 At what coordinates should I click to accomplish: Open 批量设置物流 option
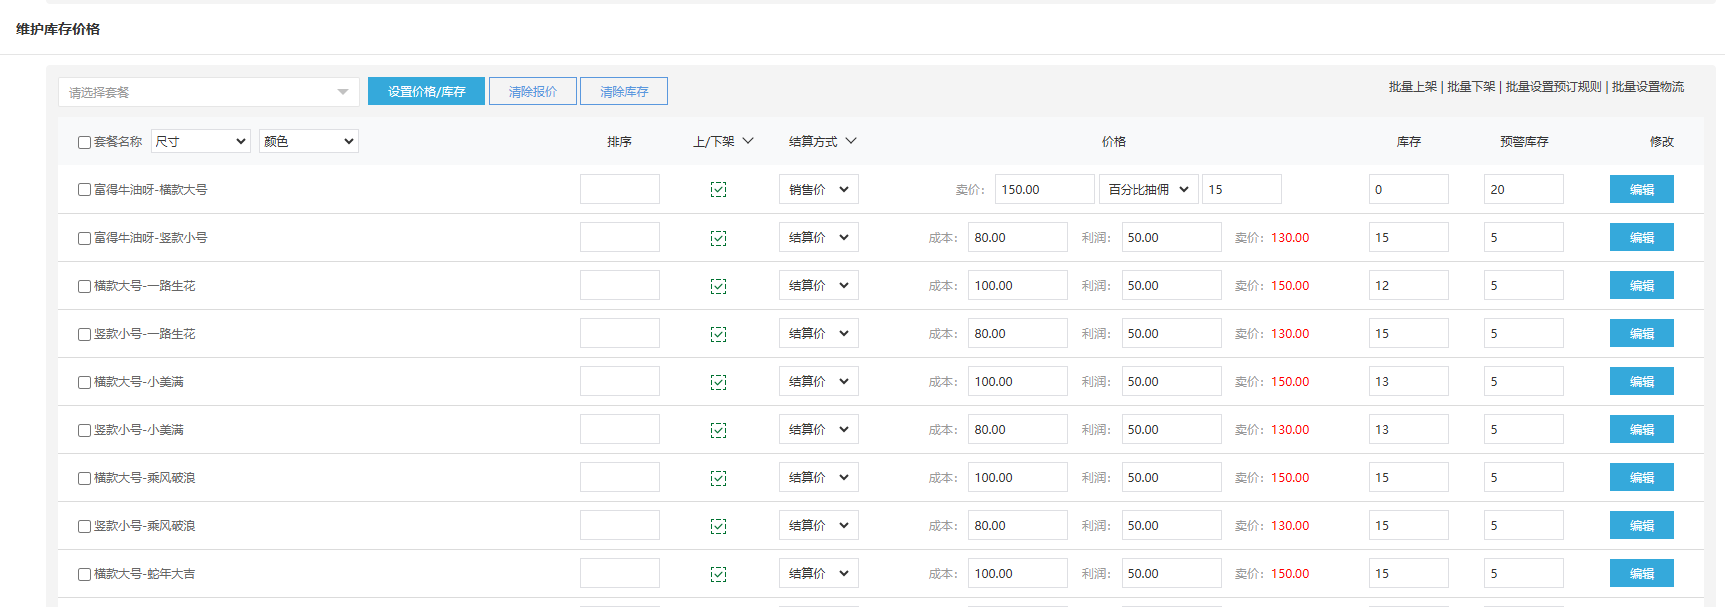(1647, 87)
